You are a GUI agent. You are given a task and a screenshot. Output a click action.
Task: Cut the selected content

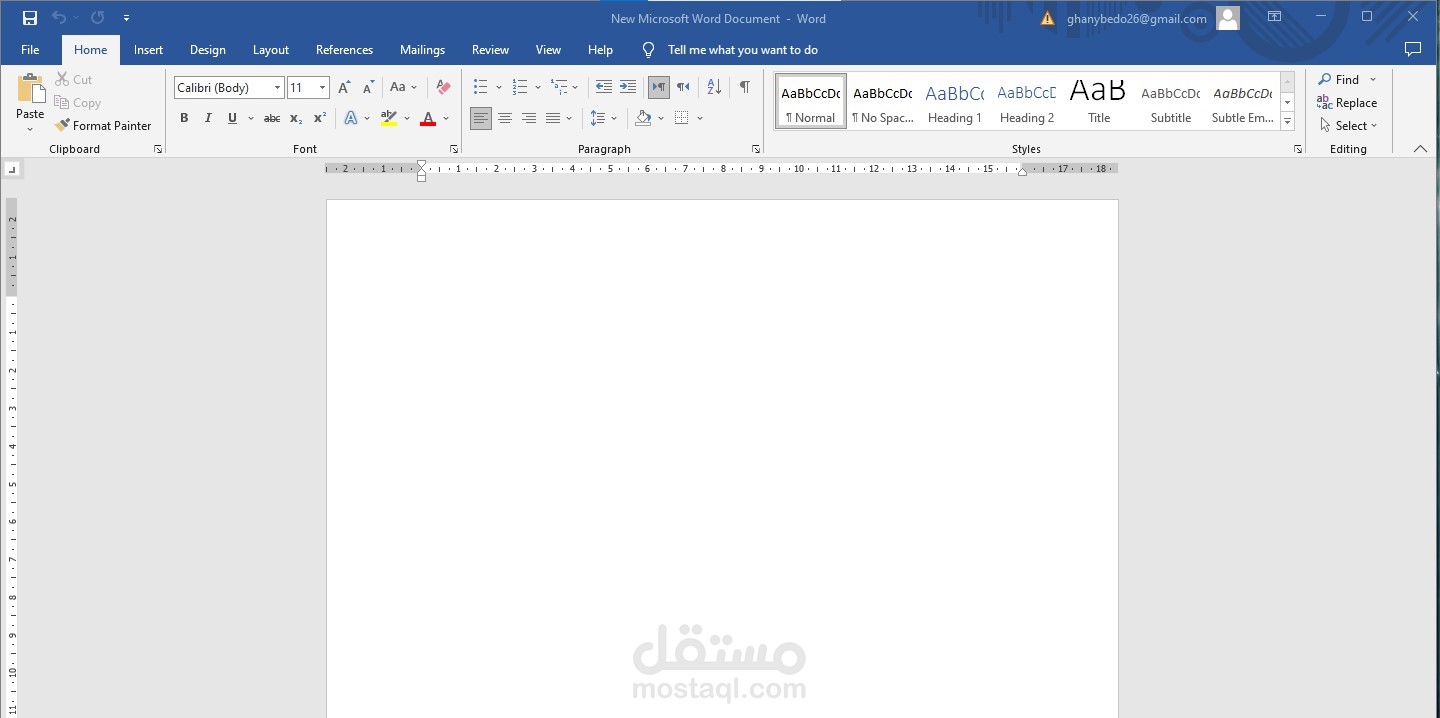(x=73, y=79)
